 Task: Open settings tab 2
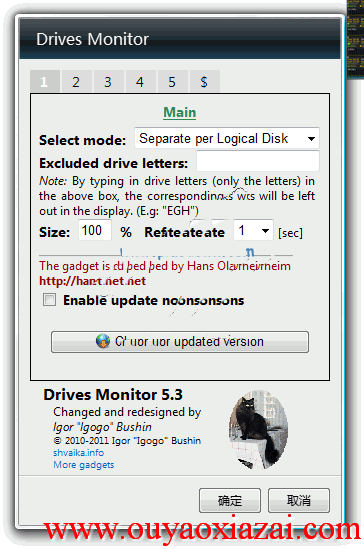[x=76, y=82]
